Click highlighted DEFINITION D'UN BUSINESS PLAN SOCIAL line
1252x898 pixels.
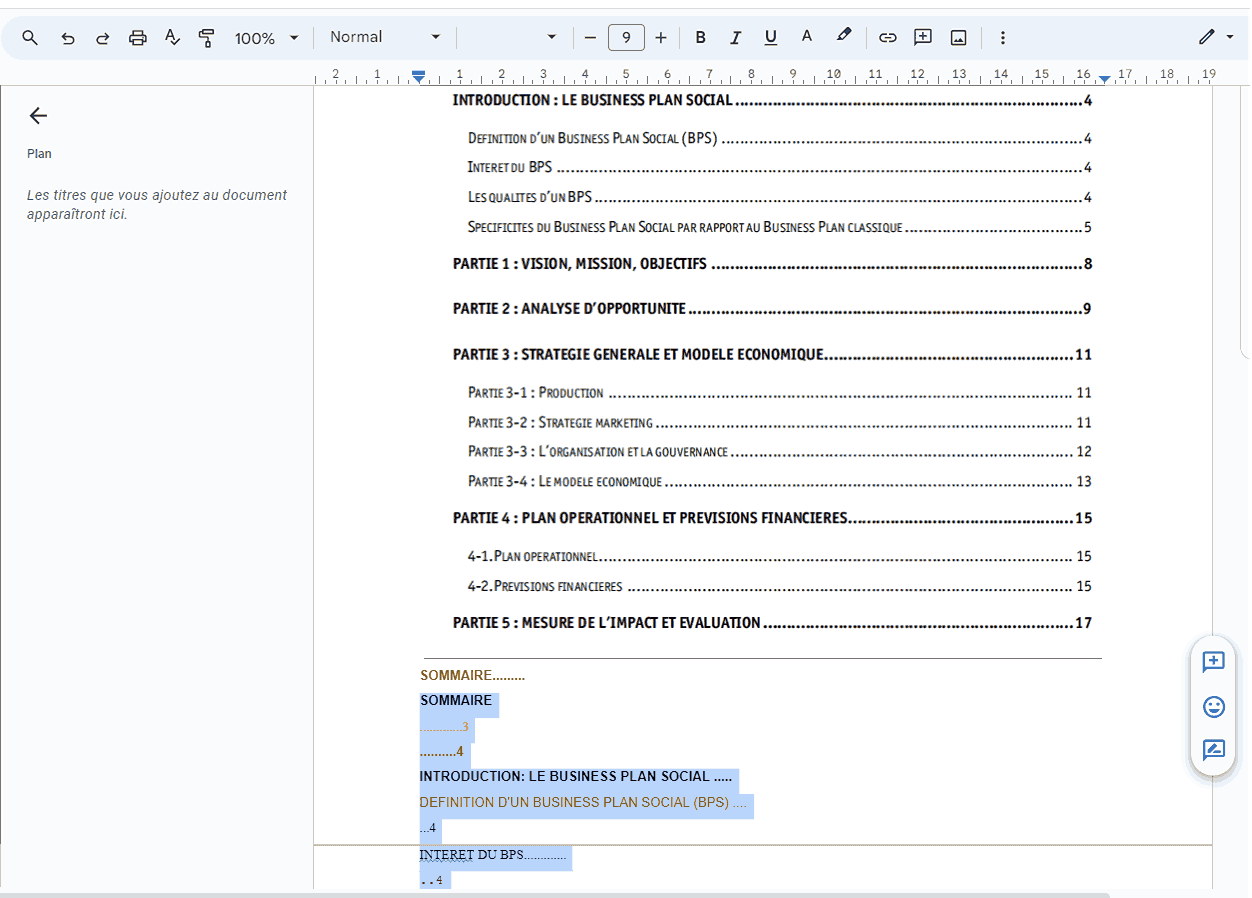pos(583,803)
